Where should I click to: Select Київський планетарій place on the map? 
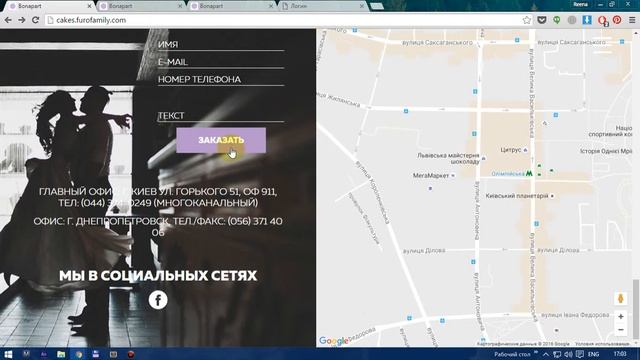pyautogui.click(x=520, y=196)
